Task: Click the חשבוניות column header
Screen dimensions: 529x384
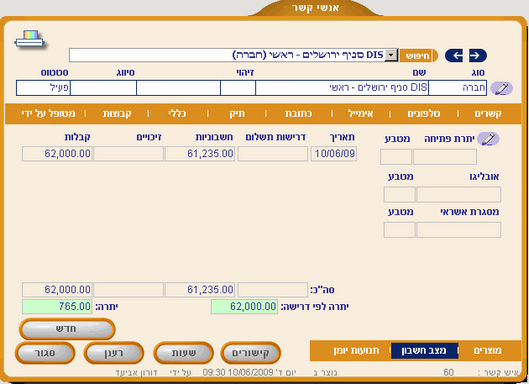Action: [x=214, y=137]
